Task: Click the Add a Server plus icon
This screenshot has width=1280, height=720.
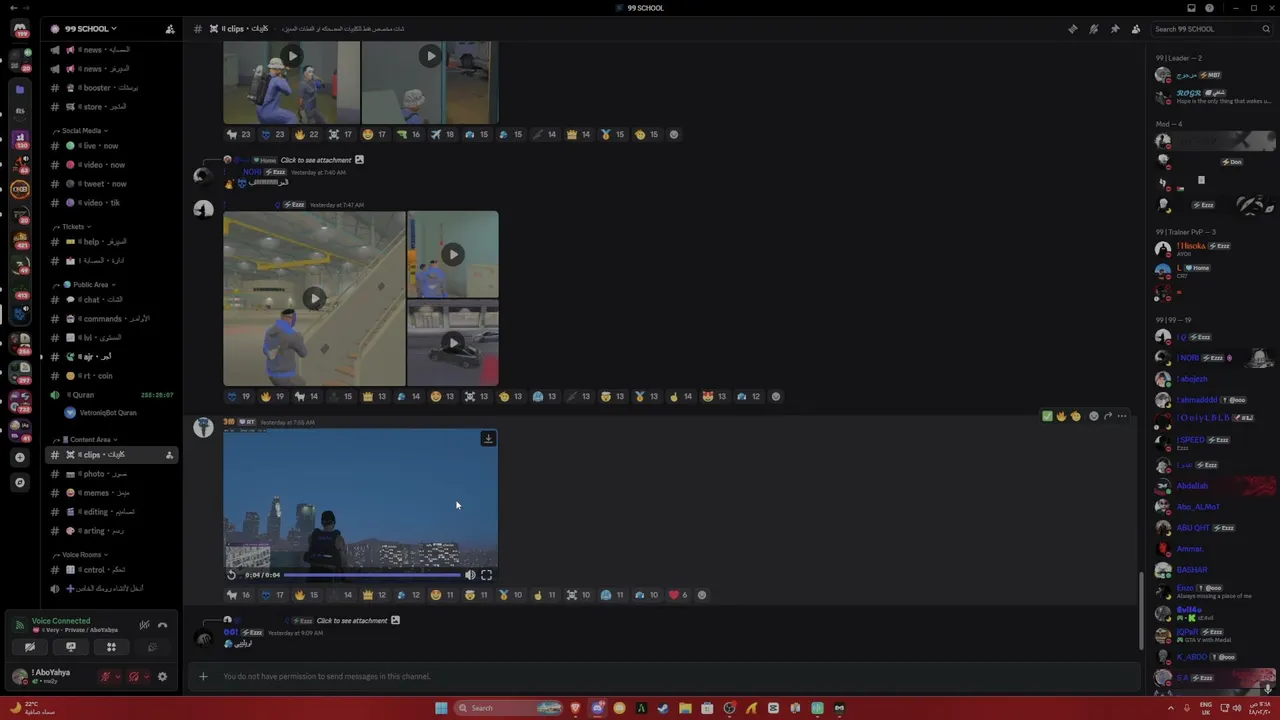Action: tap(20, 457)
